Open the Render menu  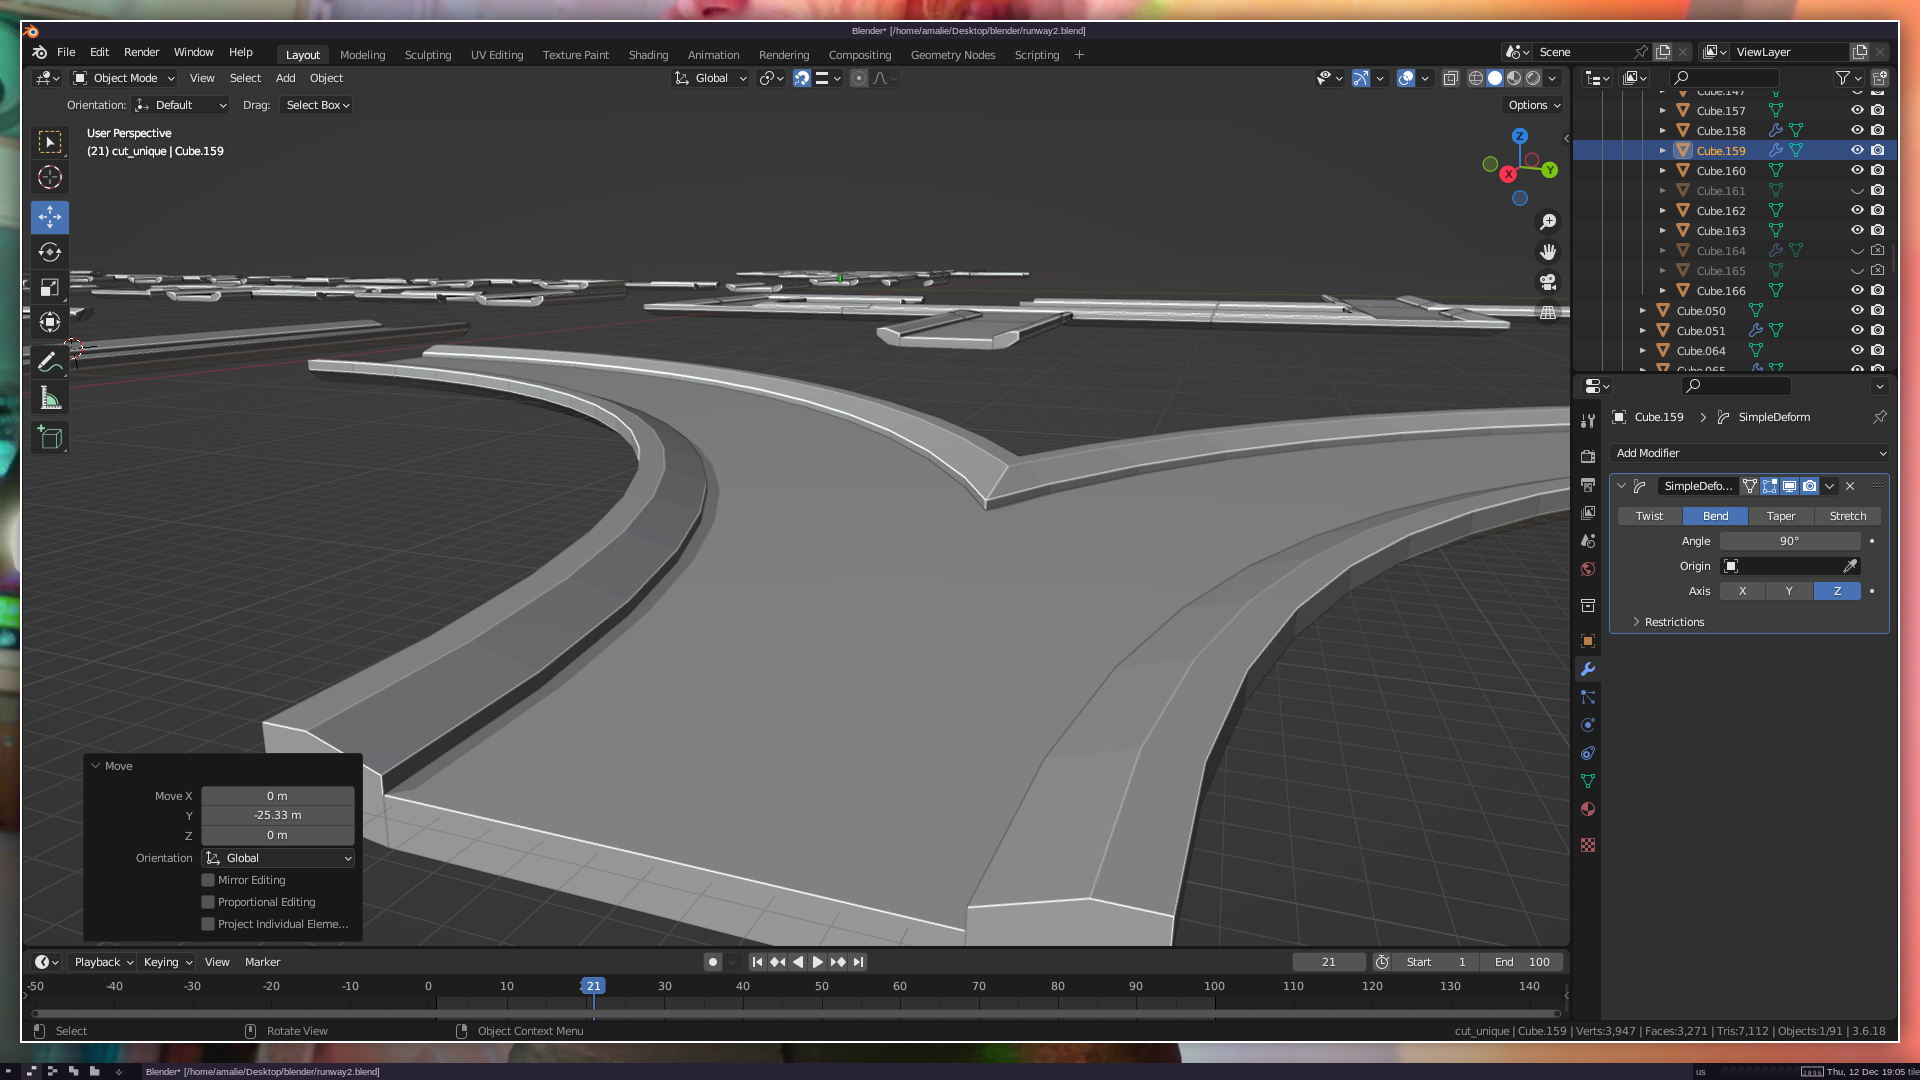coord(141,52)
